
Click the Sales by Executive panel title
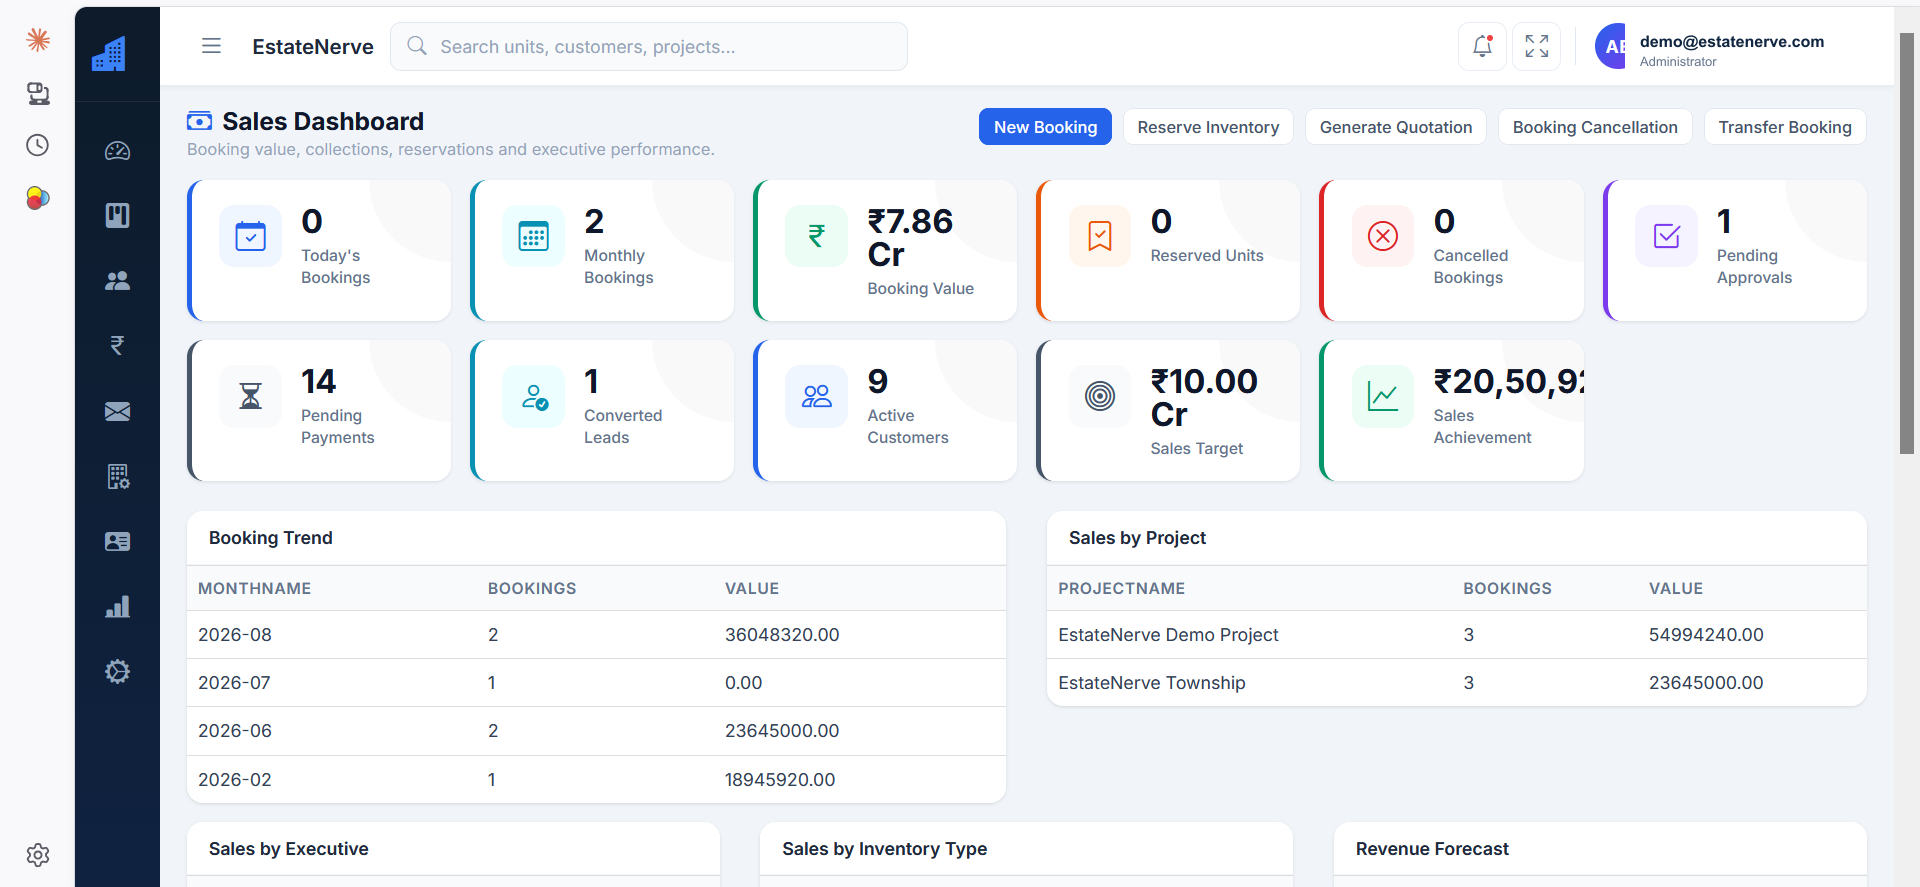(x=288, y=849)
